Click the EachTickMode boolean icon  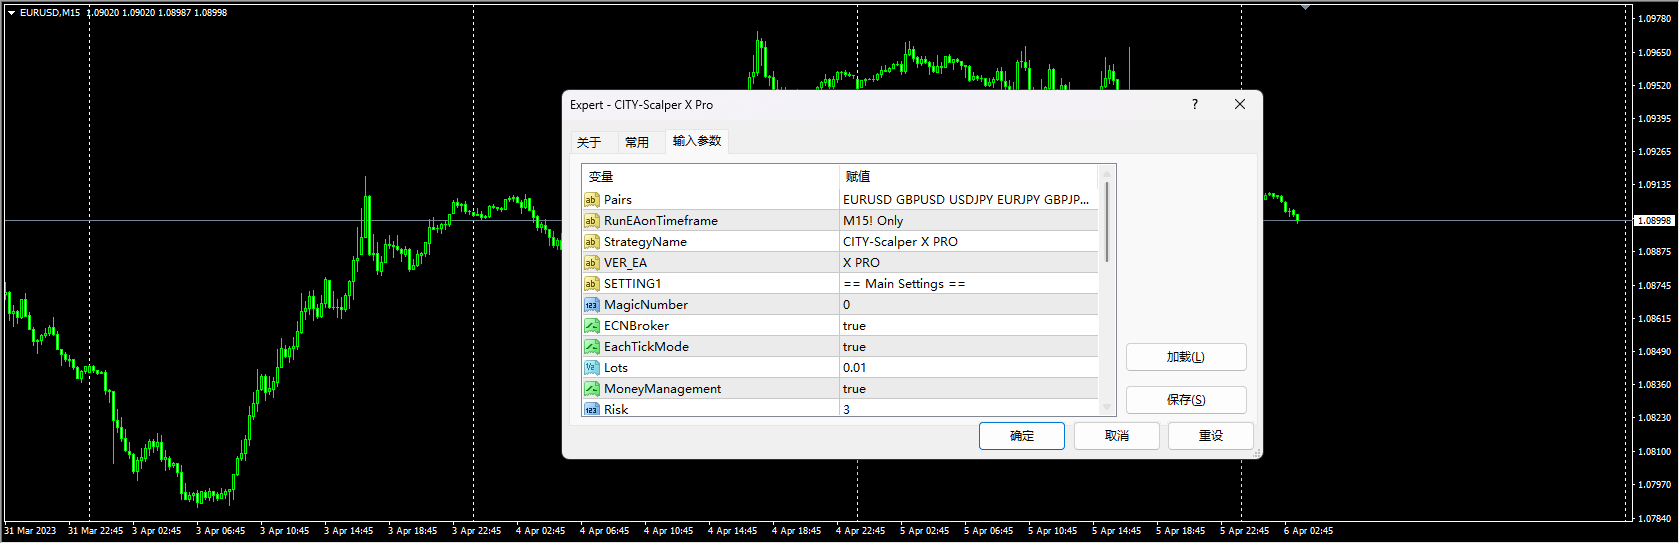coord(591,347)
